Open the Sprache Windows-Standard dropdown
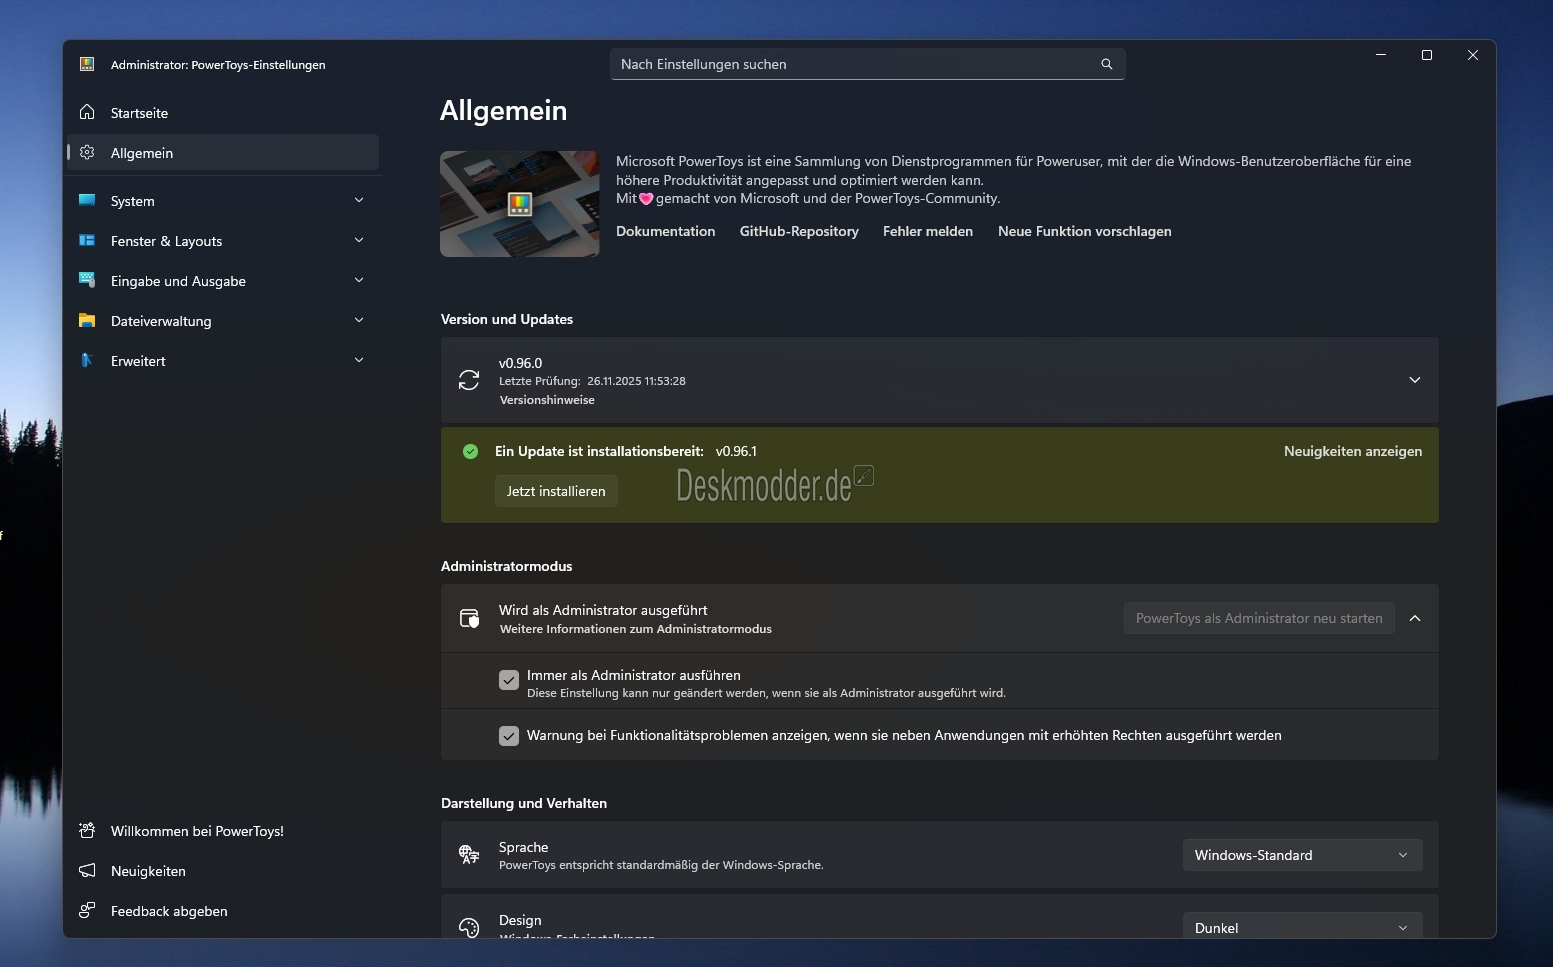 click(x=1301, y=855)
